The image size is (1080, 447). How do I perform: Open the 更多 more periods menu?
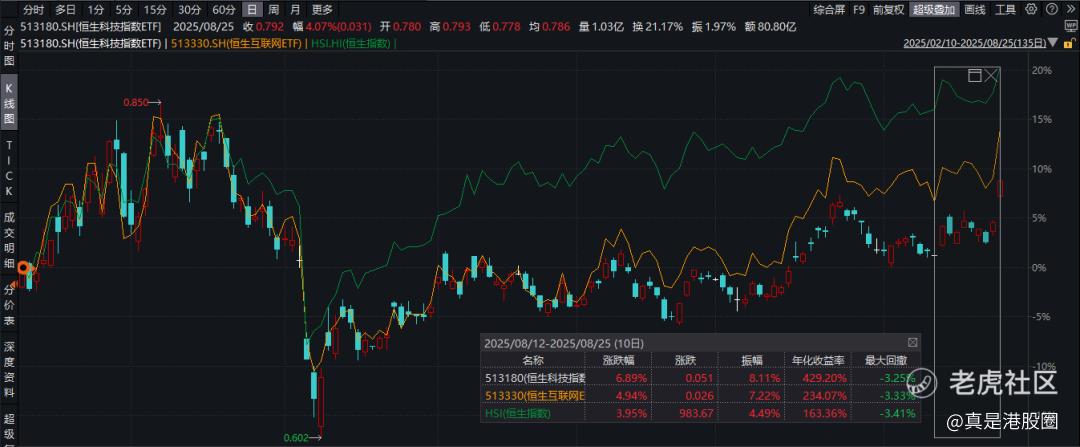[x=322, y=9]
